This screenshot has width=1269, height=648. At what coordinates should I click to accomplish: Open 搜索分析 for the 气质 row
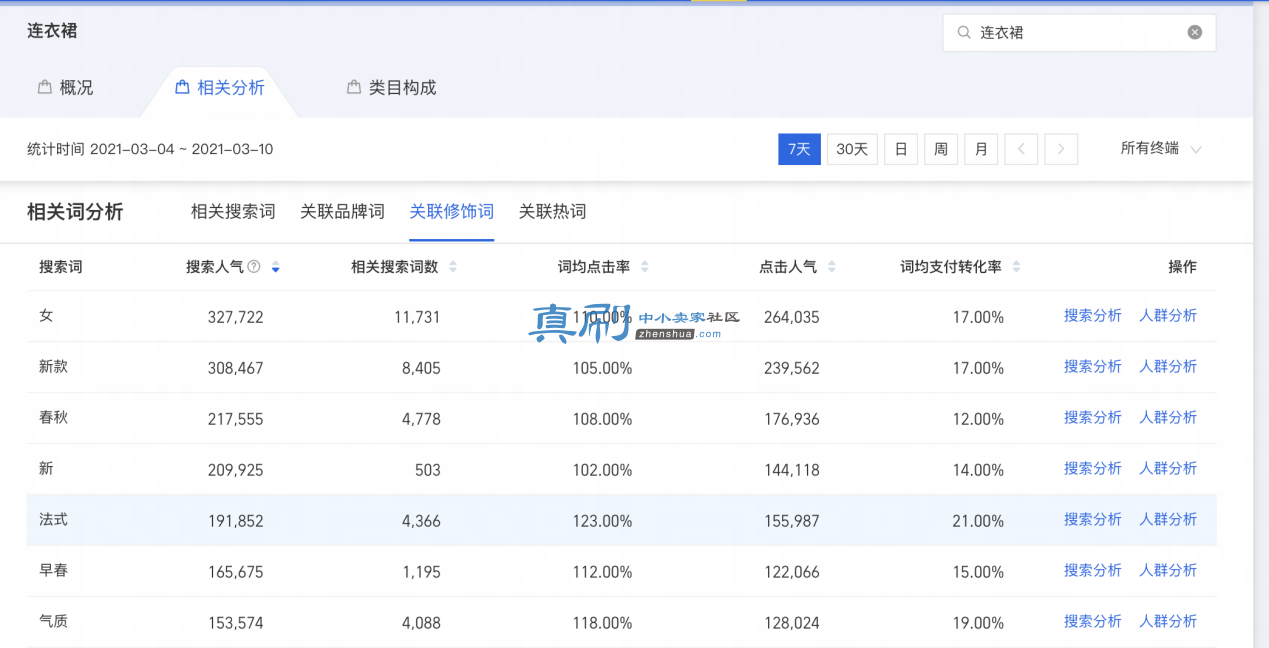[x=1092, y=622]
